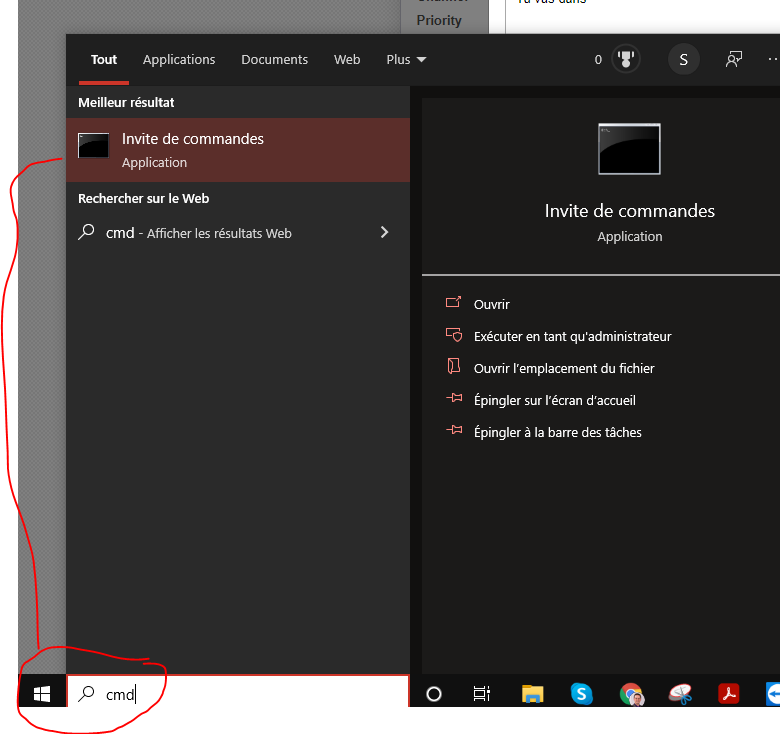Open Cortana circle icon on taskbar

click(434, 693)
